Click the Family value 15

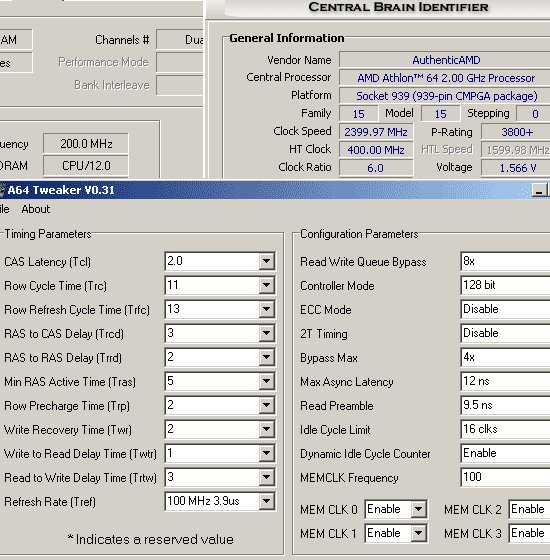[x=359, y=114]
